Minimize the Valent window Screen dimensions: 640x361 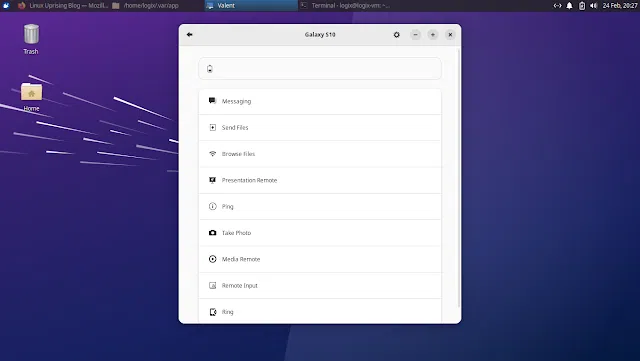[416, 35]
